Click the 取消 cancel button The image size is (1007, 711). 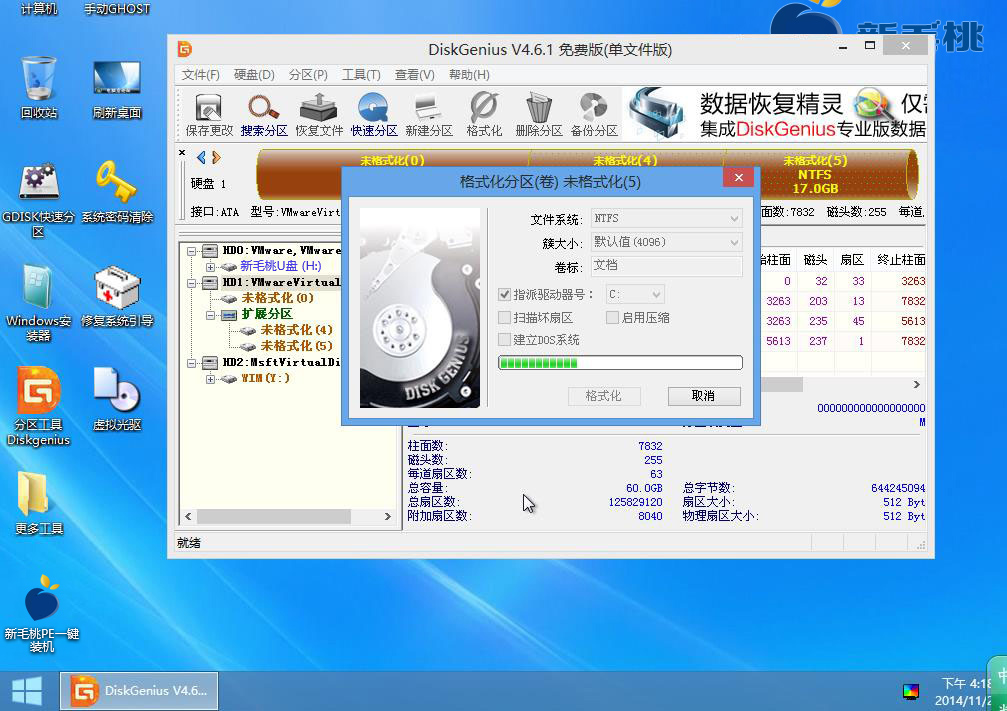point(704,396)
